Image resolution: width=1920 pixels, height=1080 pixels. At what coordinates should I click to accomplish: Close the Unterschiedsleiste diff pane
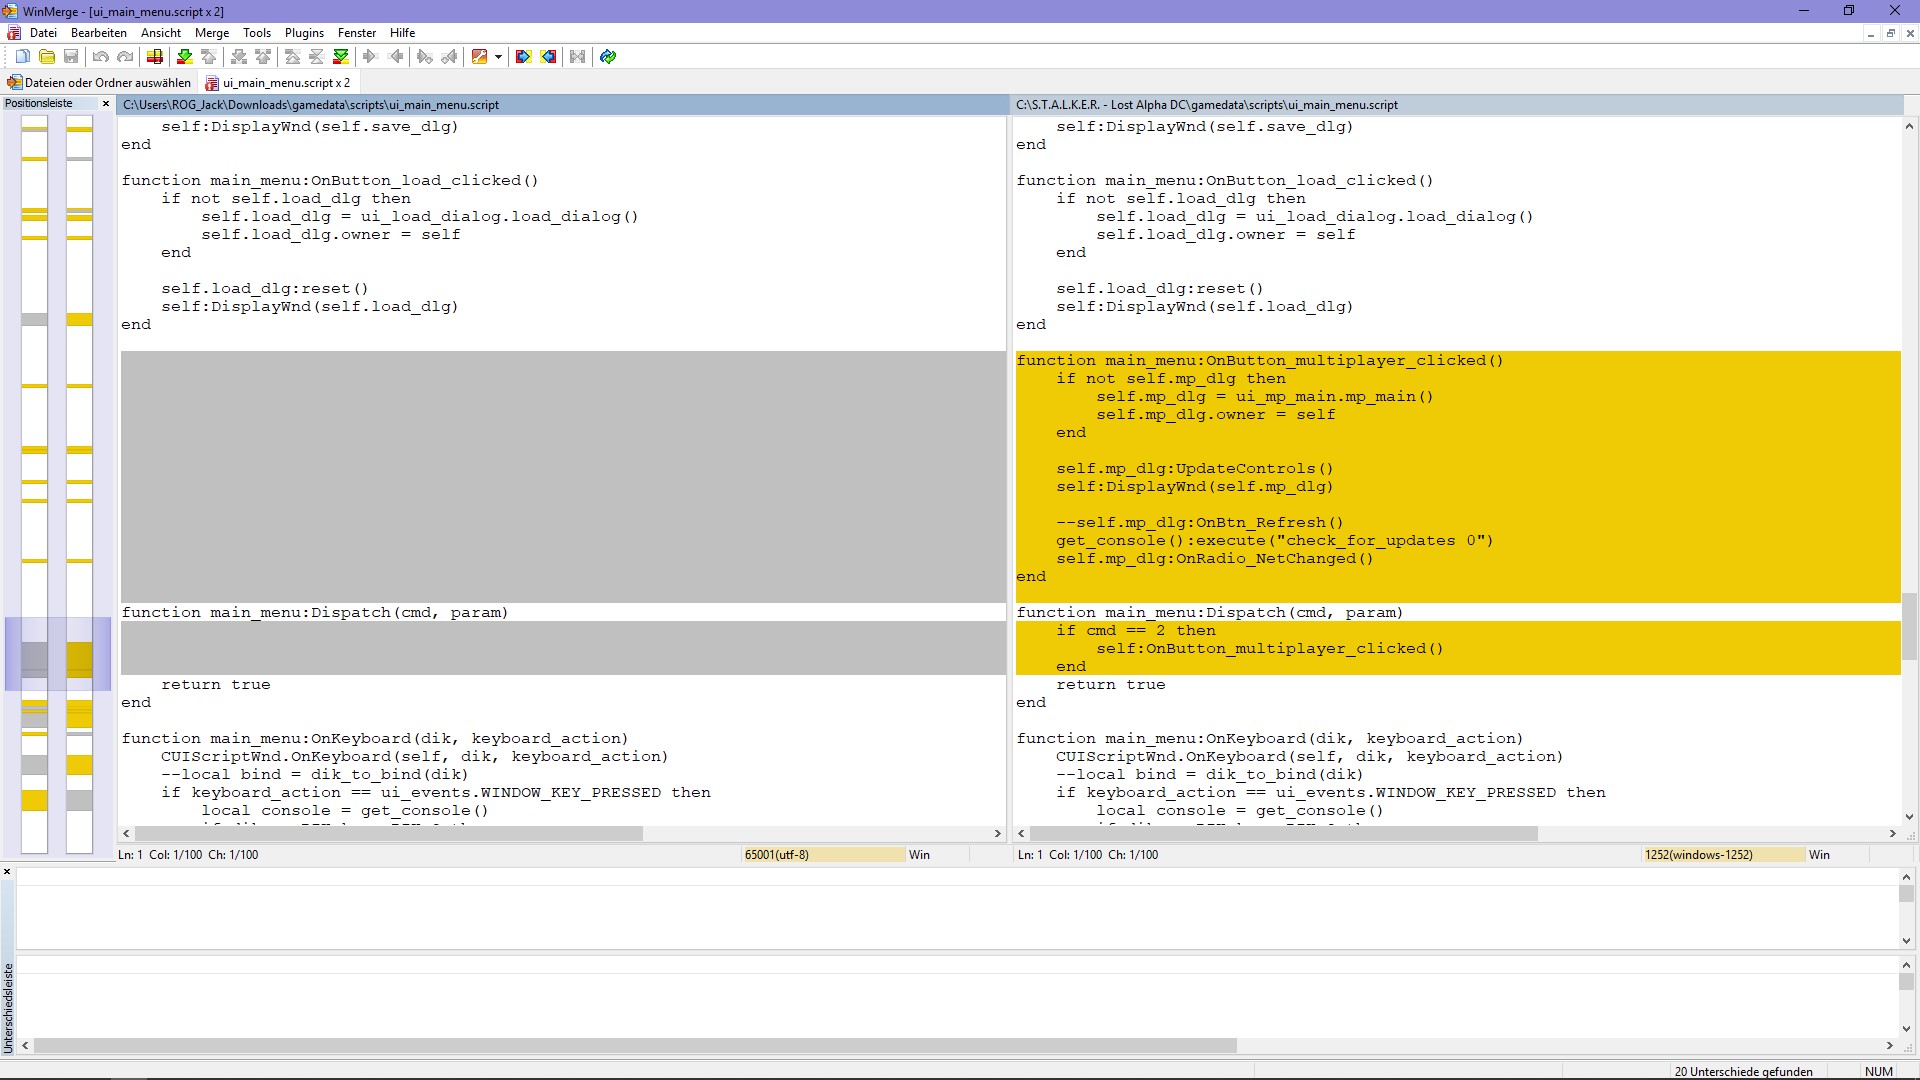7,872
